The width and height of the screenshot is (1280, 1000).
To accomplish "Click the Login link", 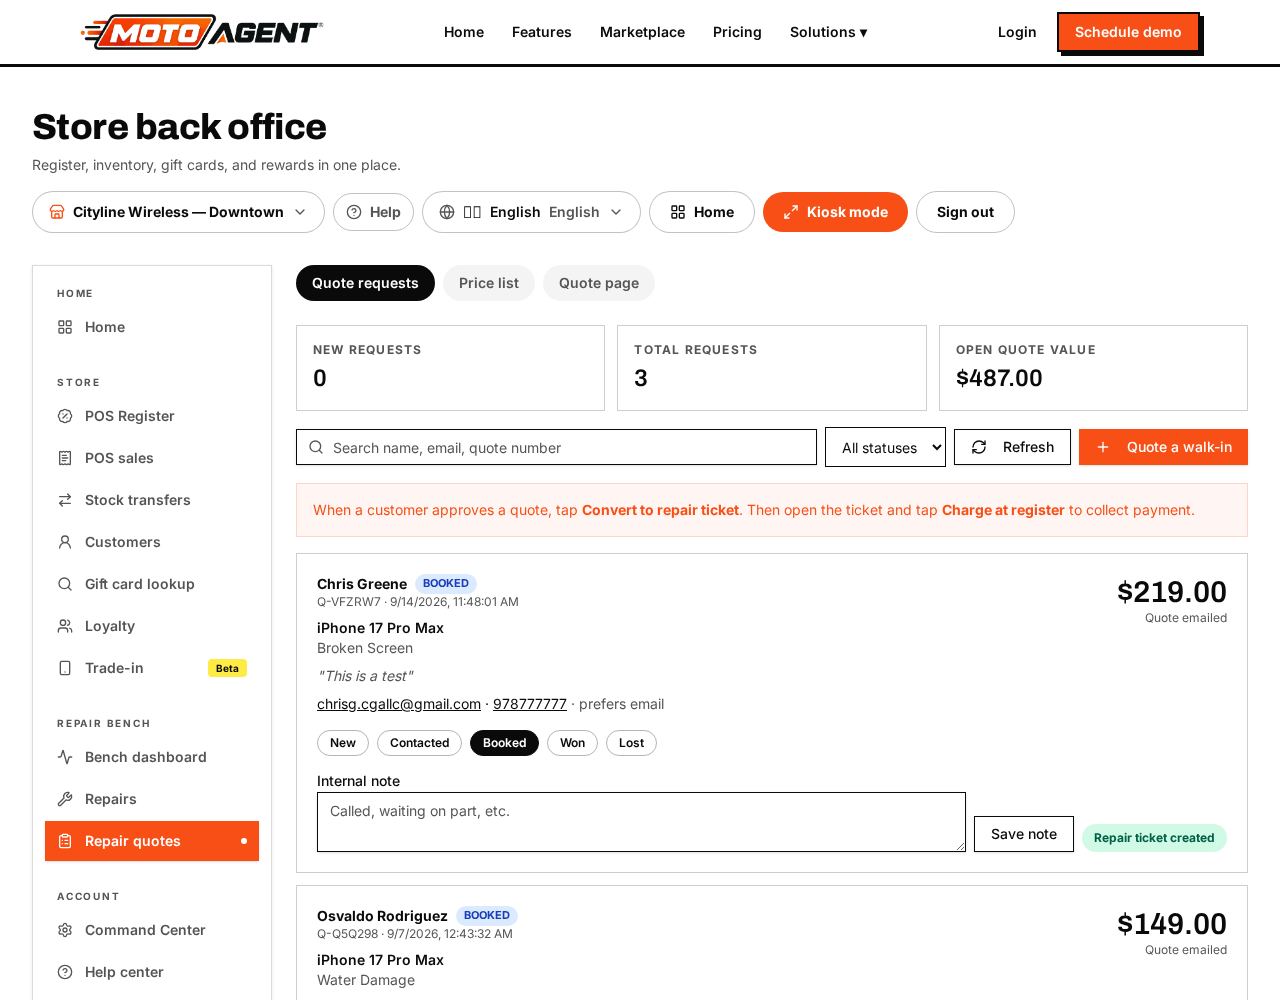I will click(1017, 32).
